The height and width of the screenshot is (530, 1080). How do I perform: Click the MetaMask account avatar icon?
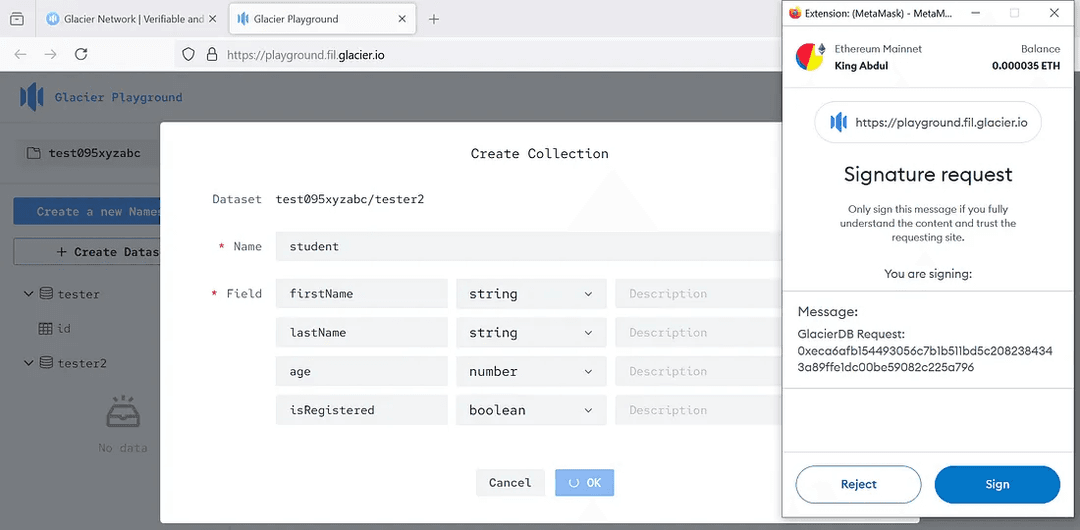click(810, 57)
